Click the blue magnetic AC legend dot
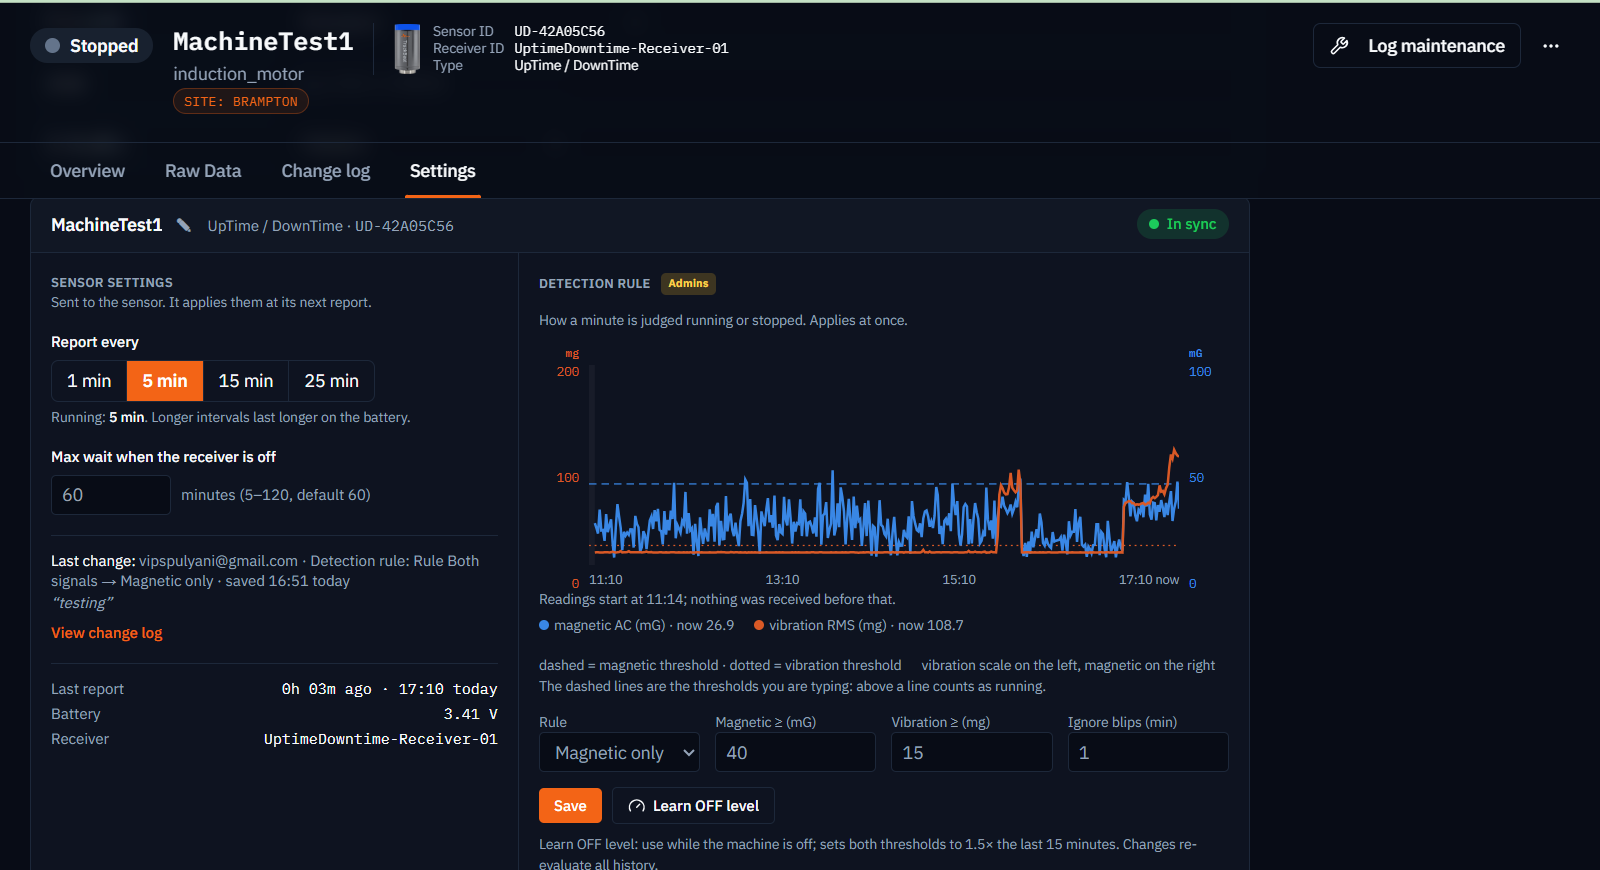Viewport: 1600px width, 870px height. [544, 625]
